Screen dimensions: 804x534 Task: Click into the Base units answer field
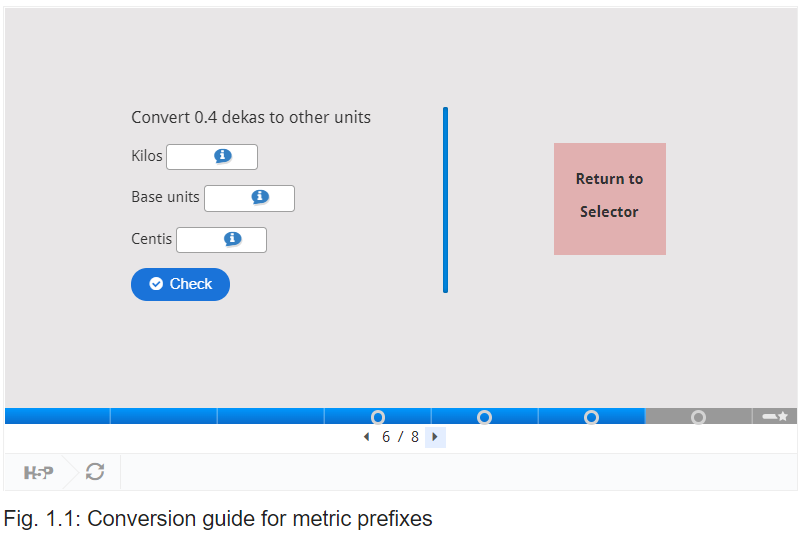[x=249, y=198]
